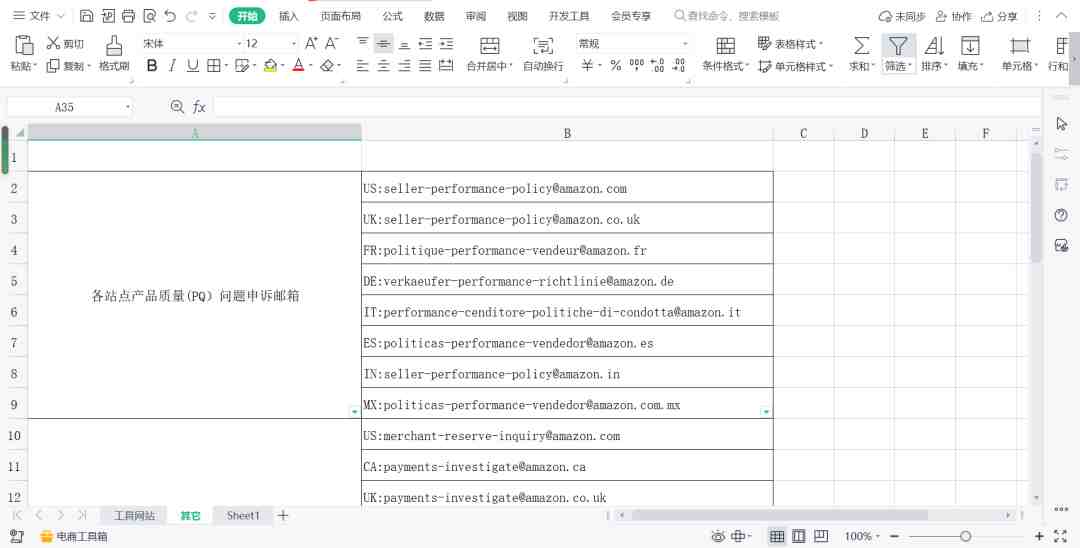Open the 数据 Data tab

[434, 16]
